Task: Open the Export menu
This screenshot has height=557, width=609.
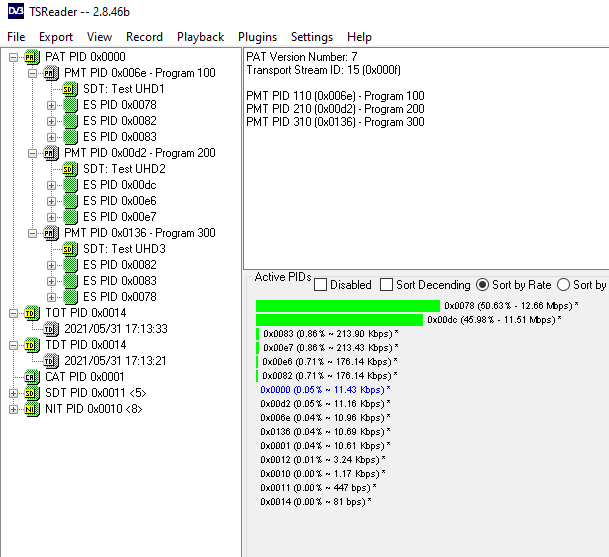Action: [x=56, y=37]
